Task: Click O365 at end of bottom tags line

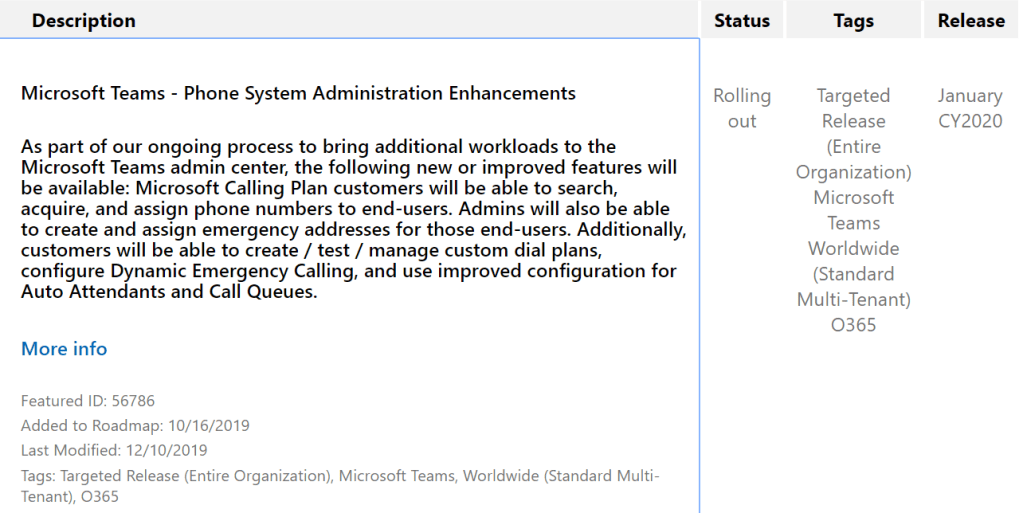Action: click(100, 496)
